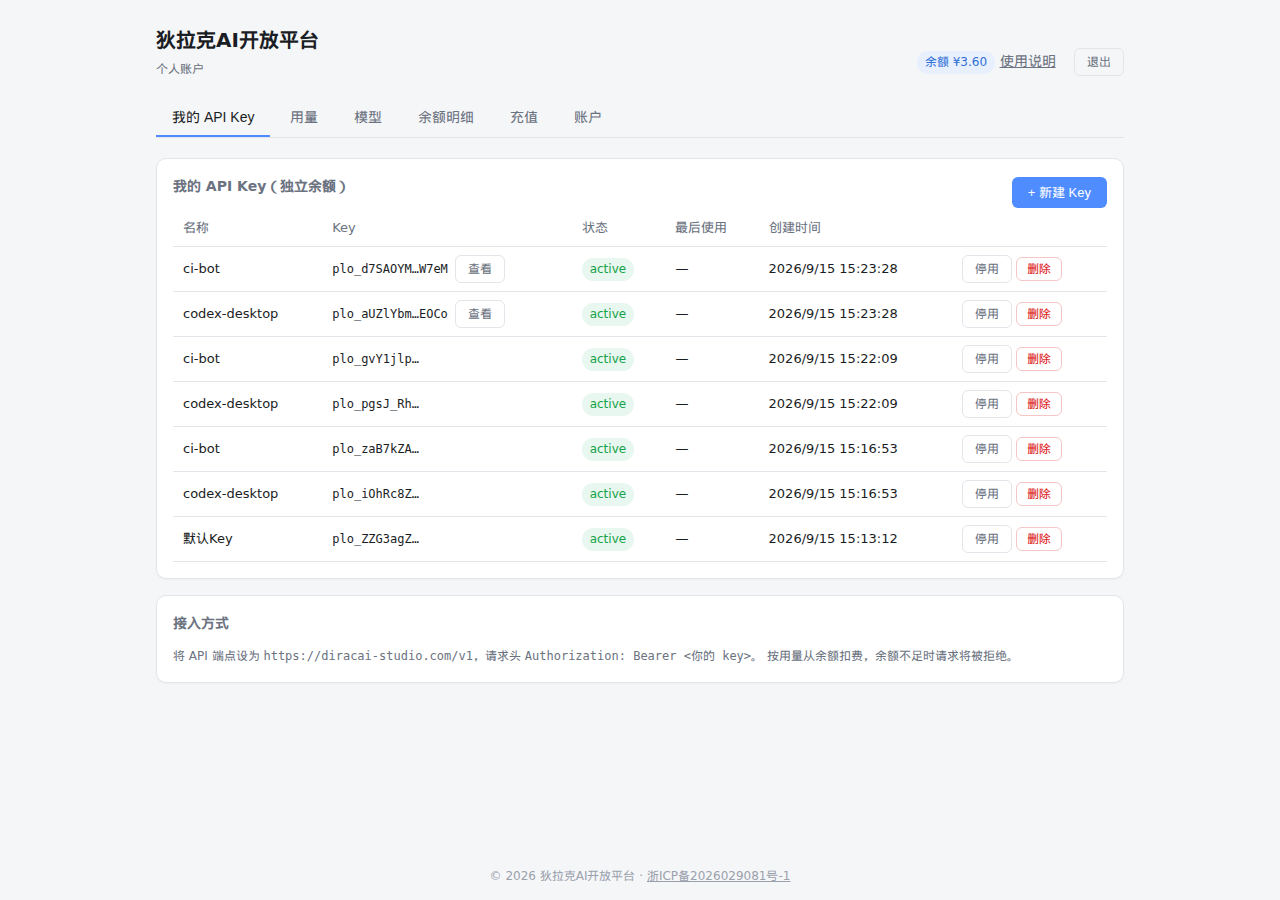Click the 2026/9/15 15:13:12 creation time

[833, 539]
